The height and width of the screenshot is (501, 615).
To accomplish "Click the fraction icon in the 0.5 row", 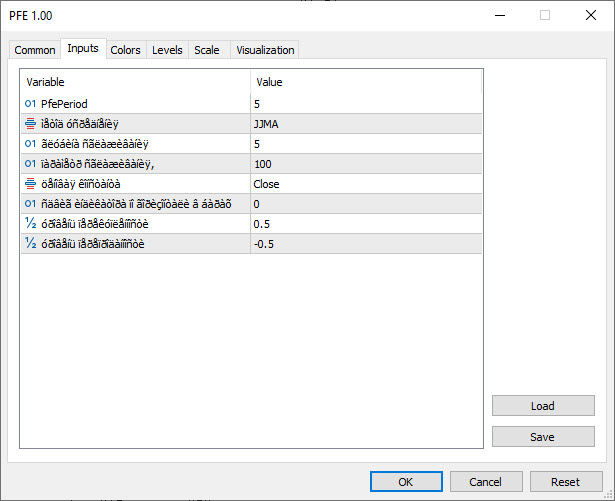I will click(29, 224).
